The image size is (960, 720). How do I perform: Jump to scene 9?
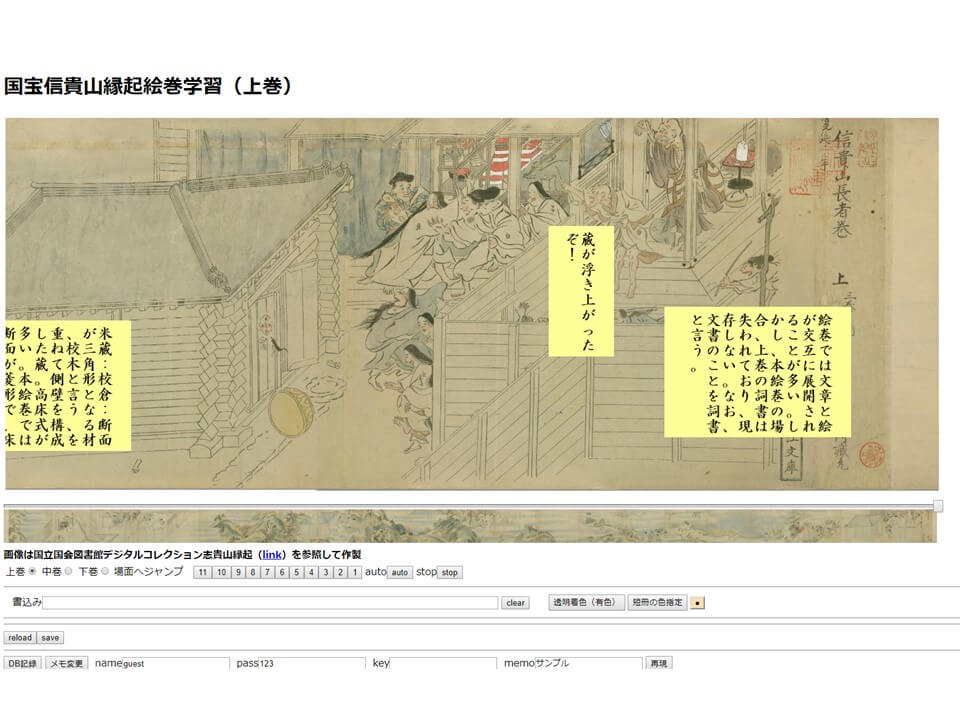[x=238, y=572]
